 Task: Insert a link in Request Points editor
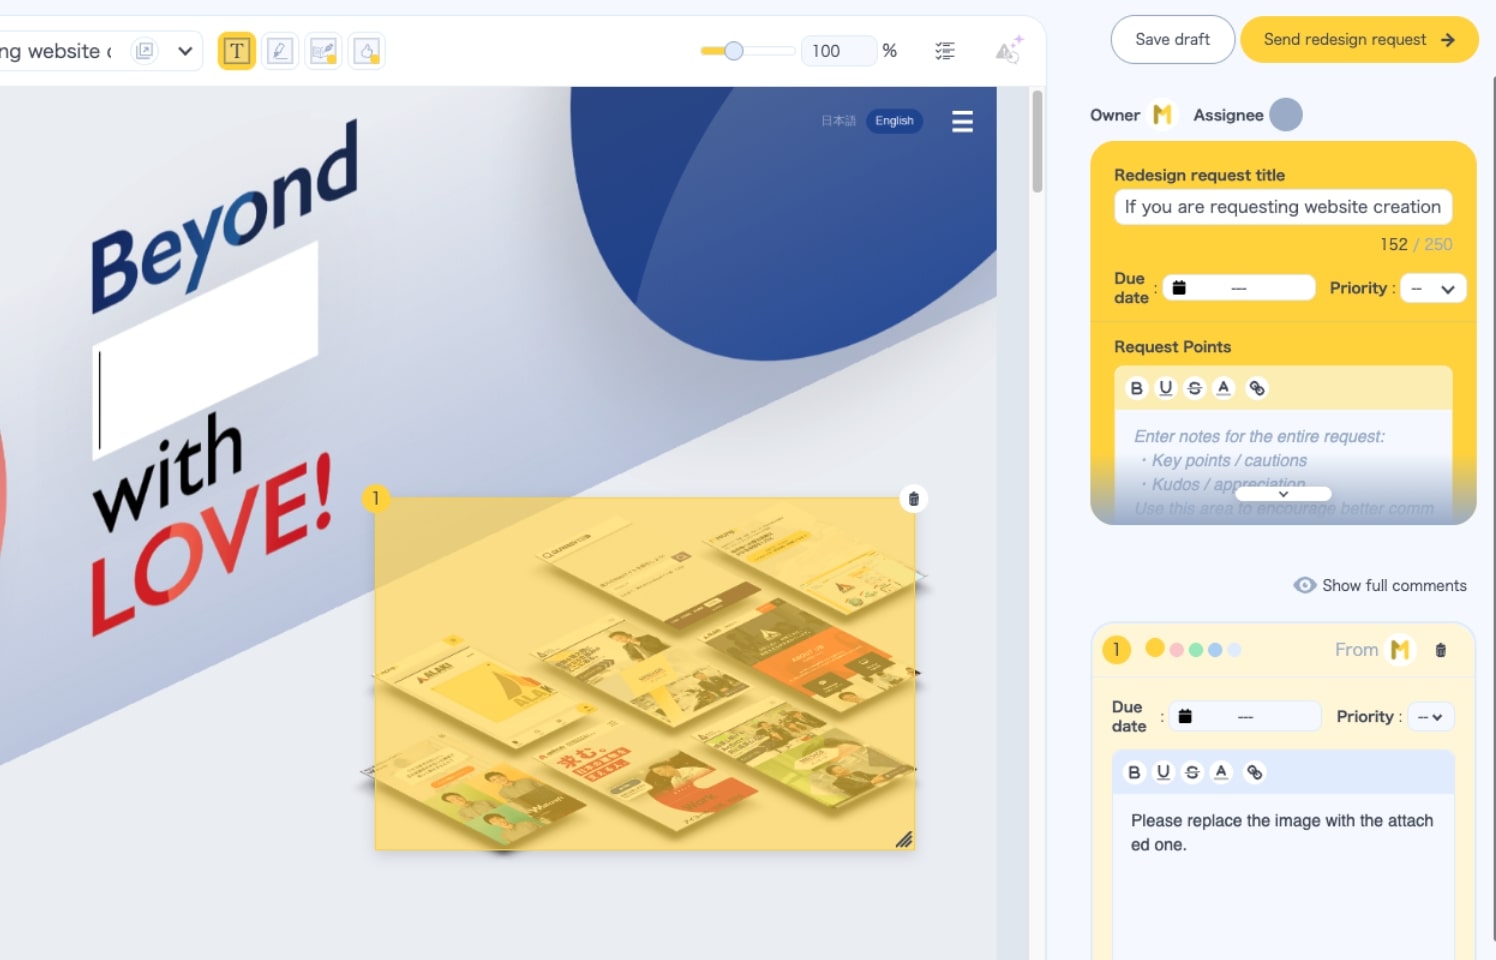(x=1257, y=388)
